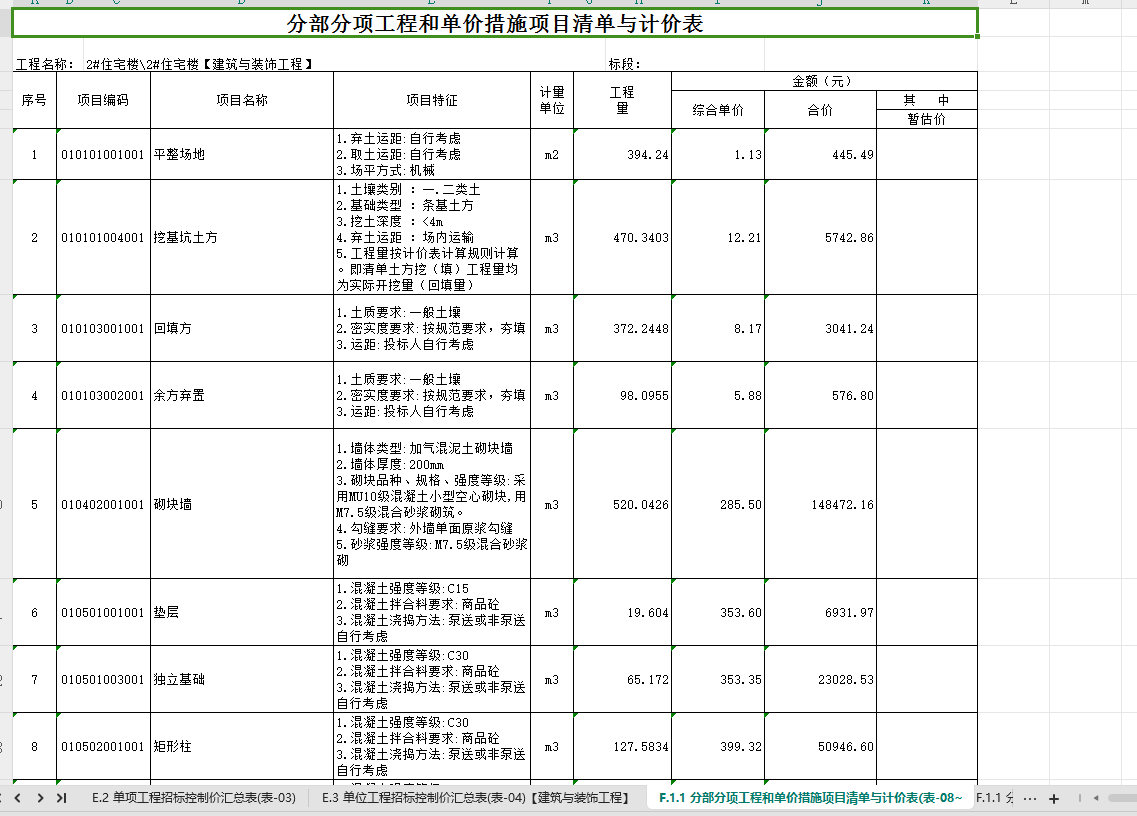The image size is (1137, 816).
Task: Open the E.3 单位工程招标控制价汇总表 tab
Action: point(475,798)
